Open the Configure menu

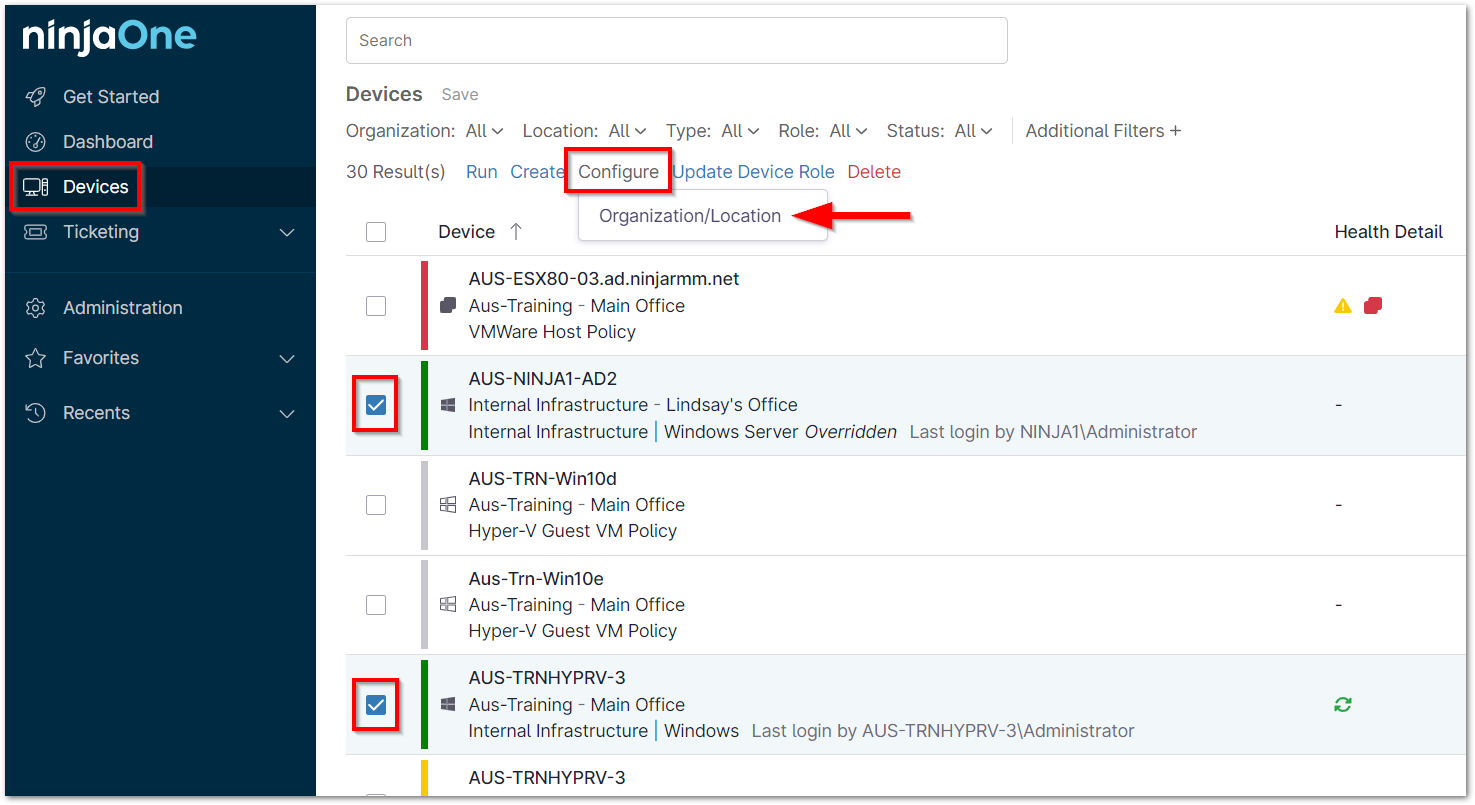click(617, 171)
